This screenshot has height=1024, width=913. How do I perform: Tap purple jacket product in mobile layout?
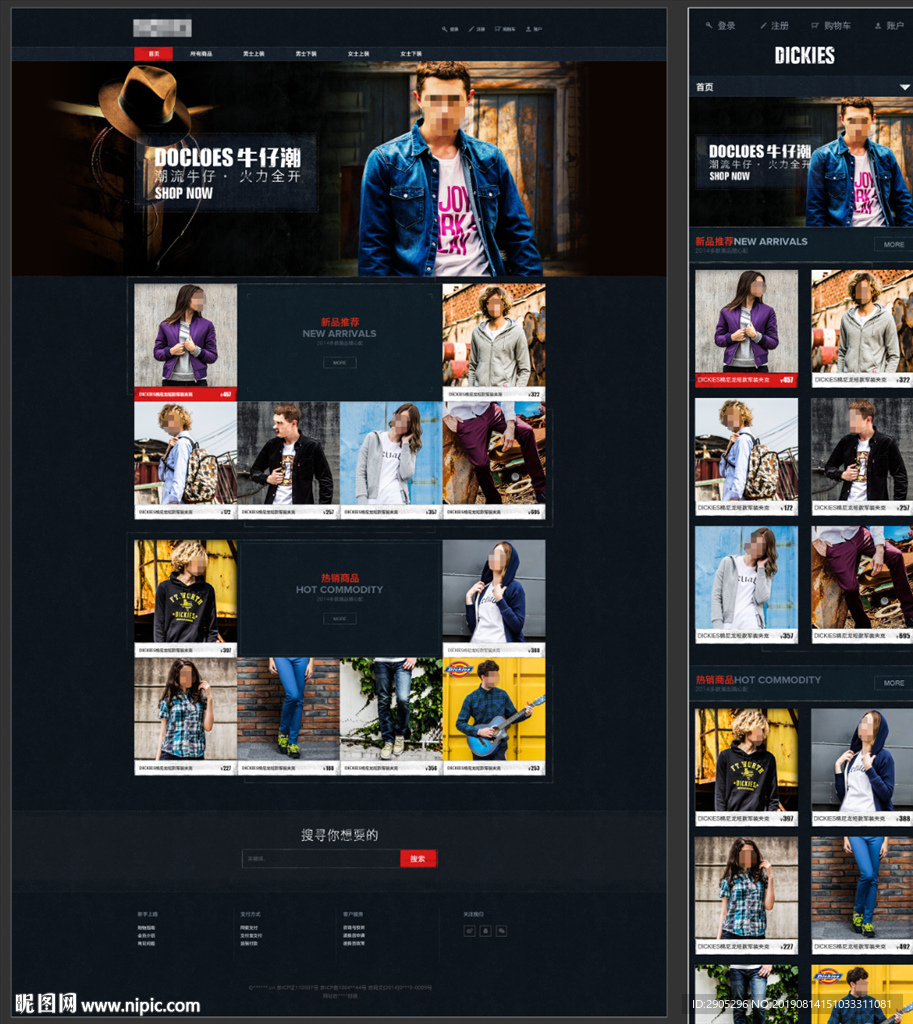tap(746, 328)
